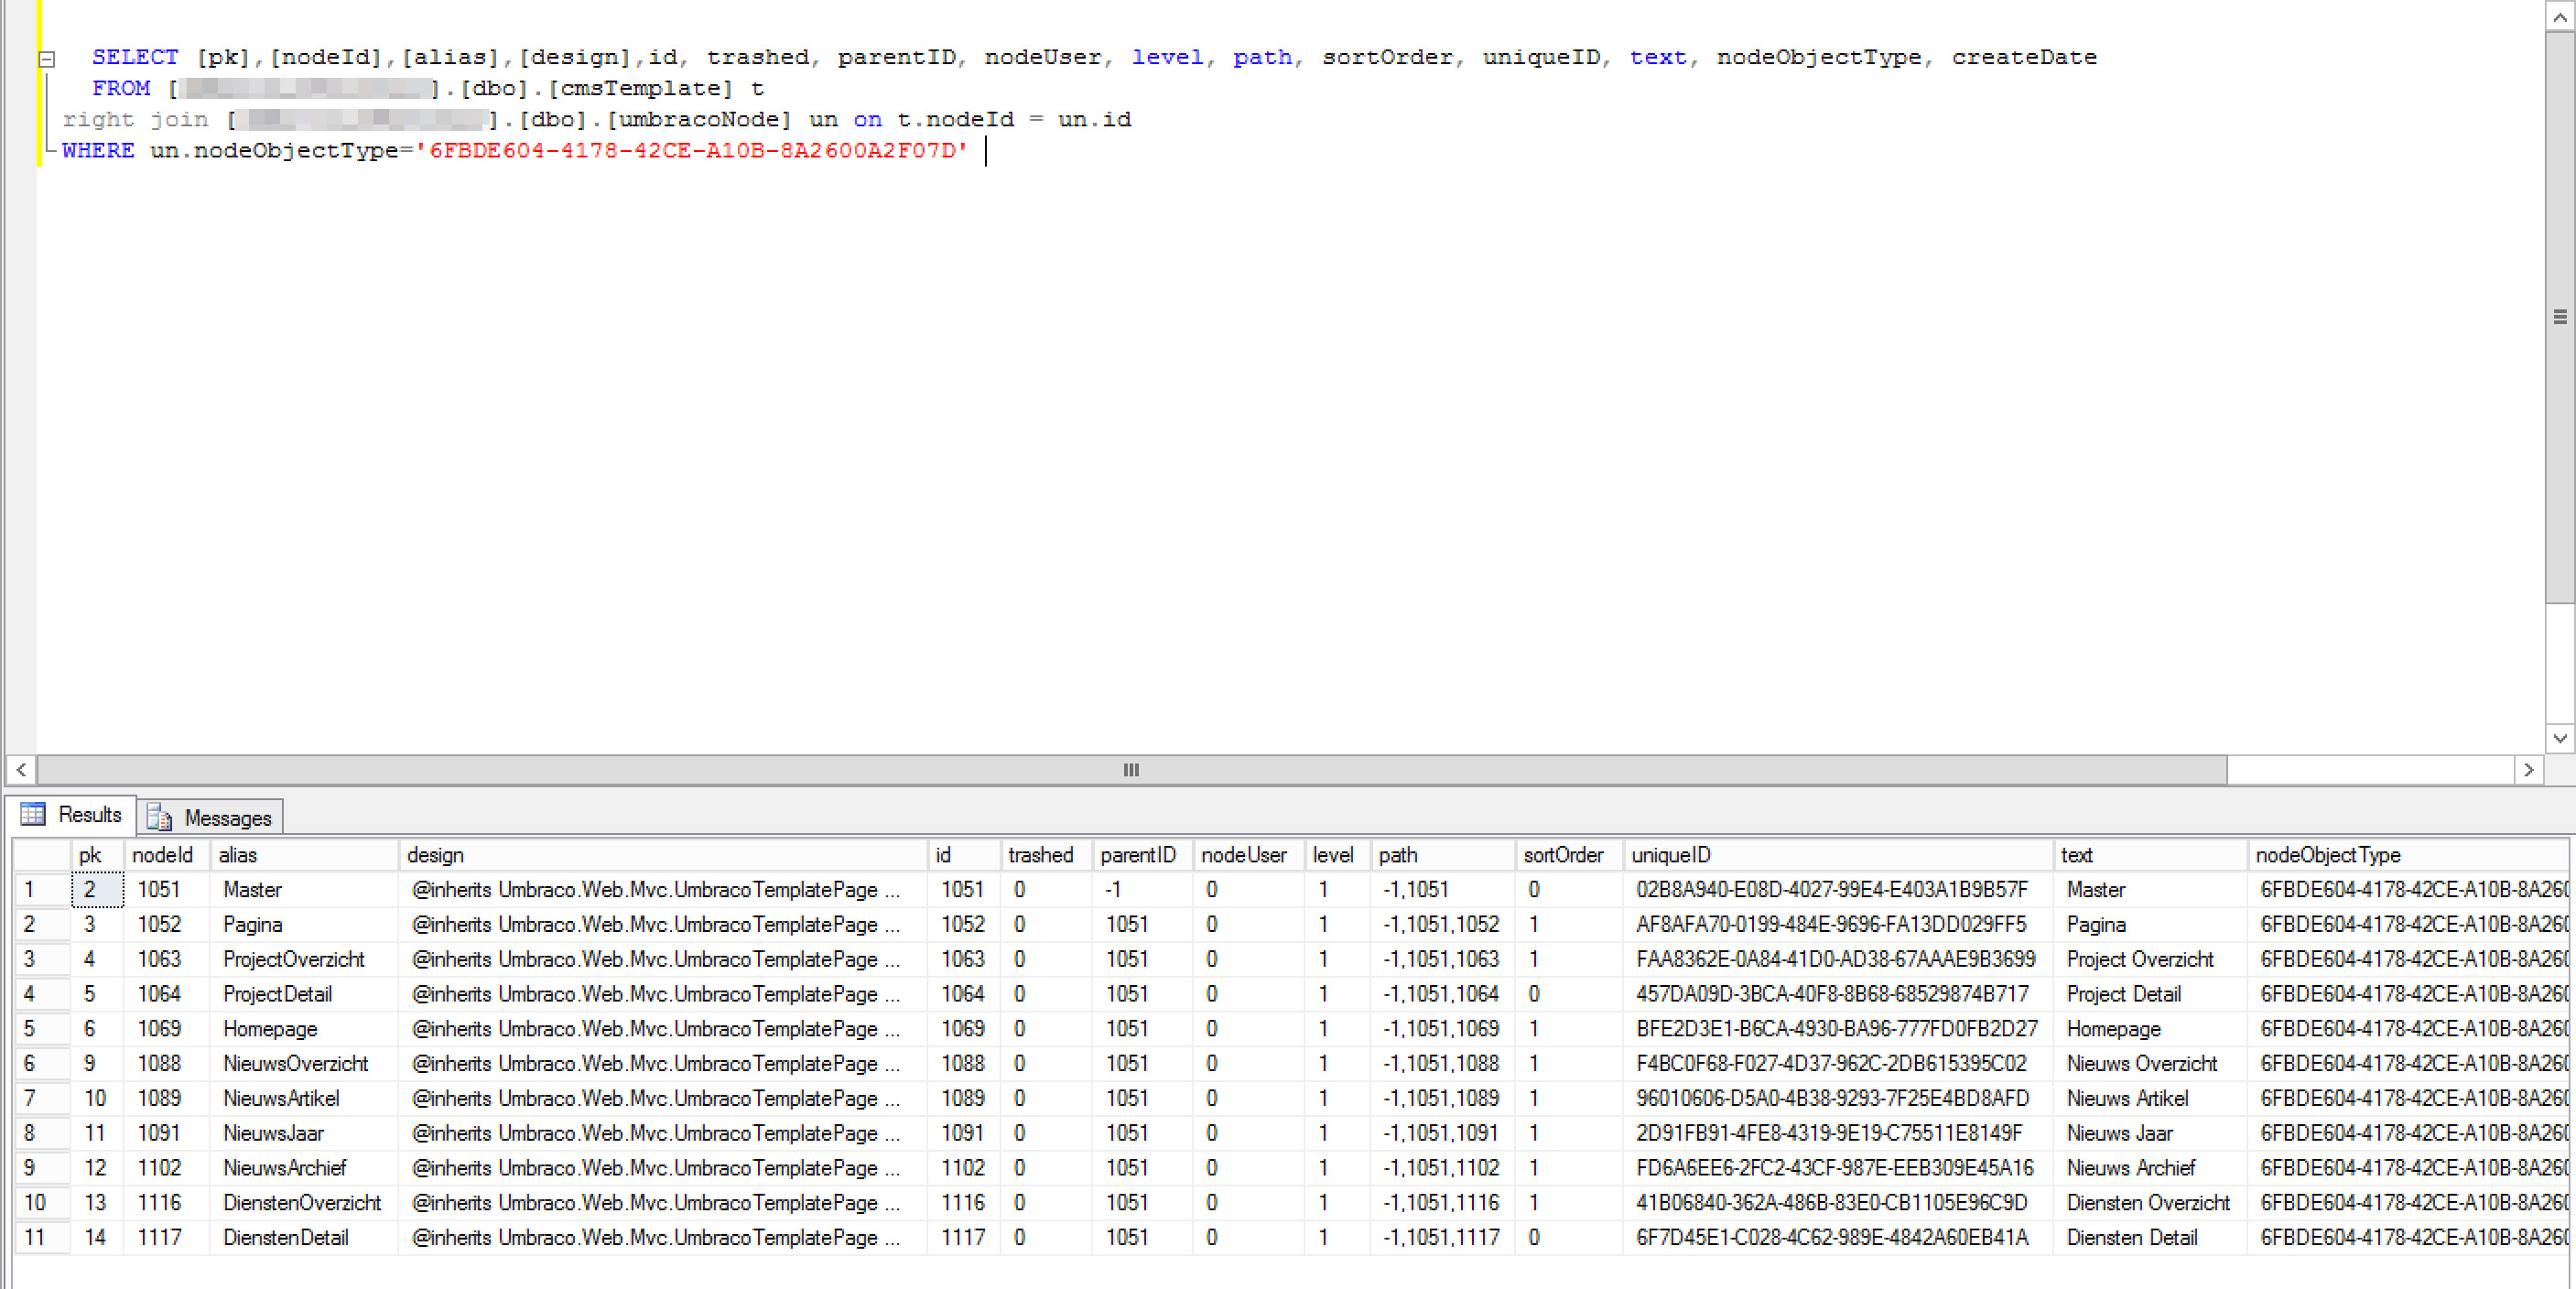Click the pk column header
The image size is (2576, 1289).
(x=97, y=855)
